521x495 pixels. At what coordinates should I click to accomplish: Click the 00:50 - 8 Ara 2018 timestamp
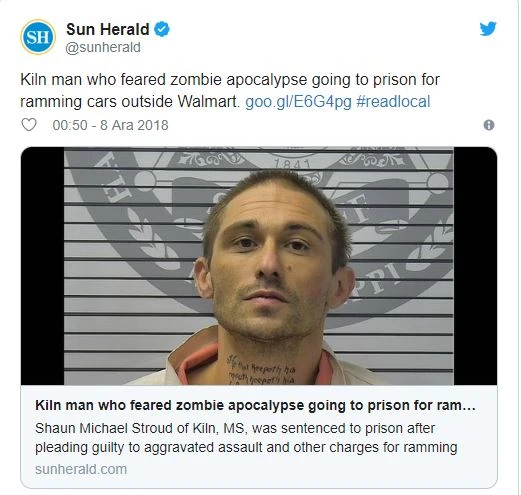(x=110, y=125)
